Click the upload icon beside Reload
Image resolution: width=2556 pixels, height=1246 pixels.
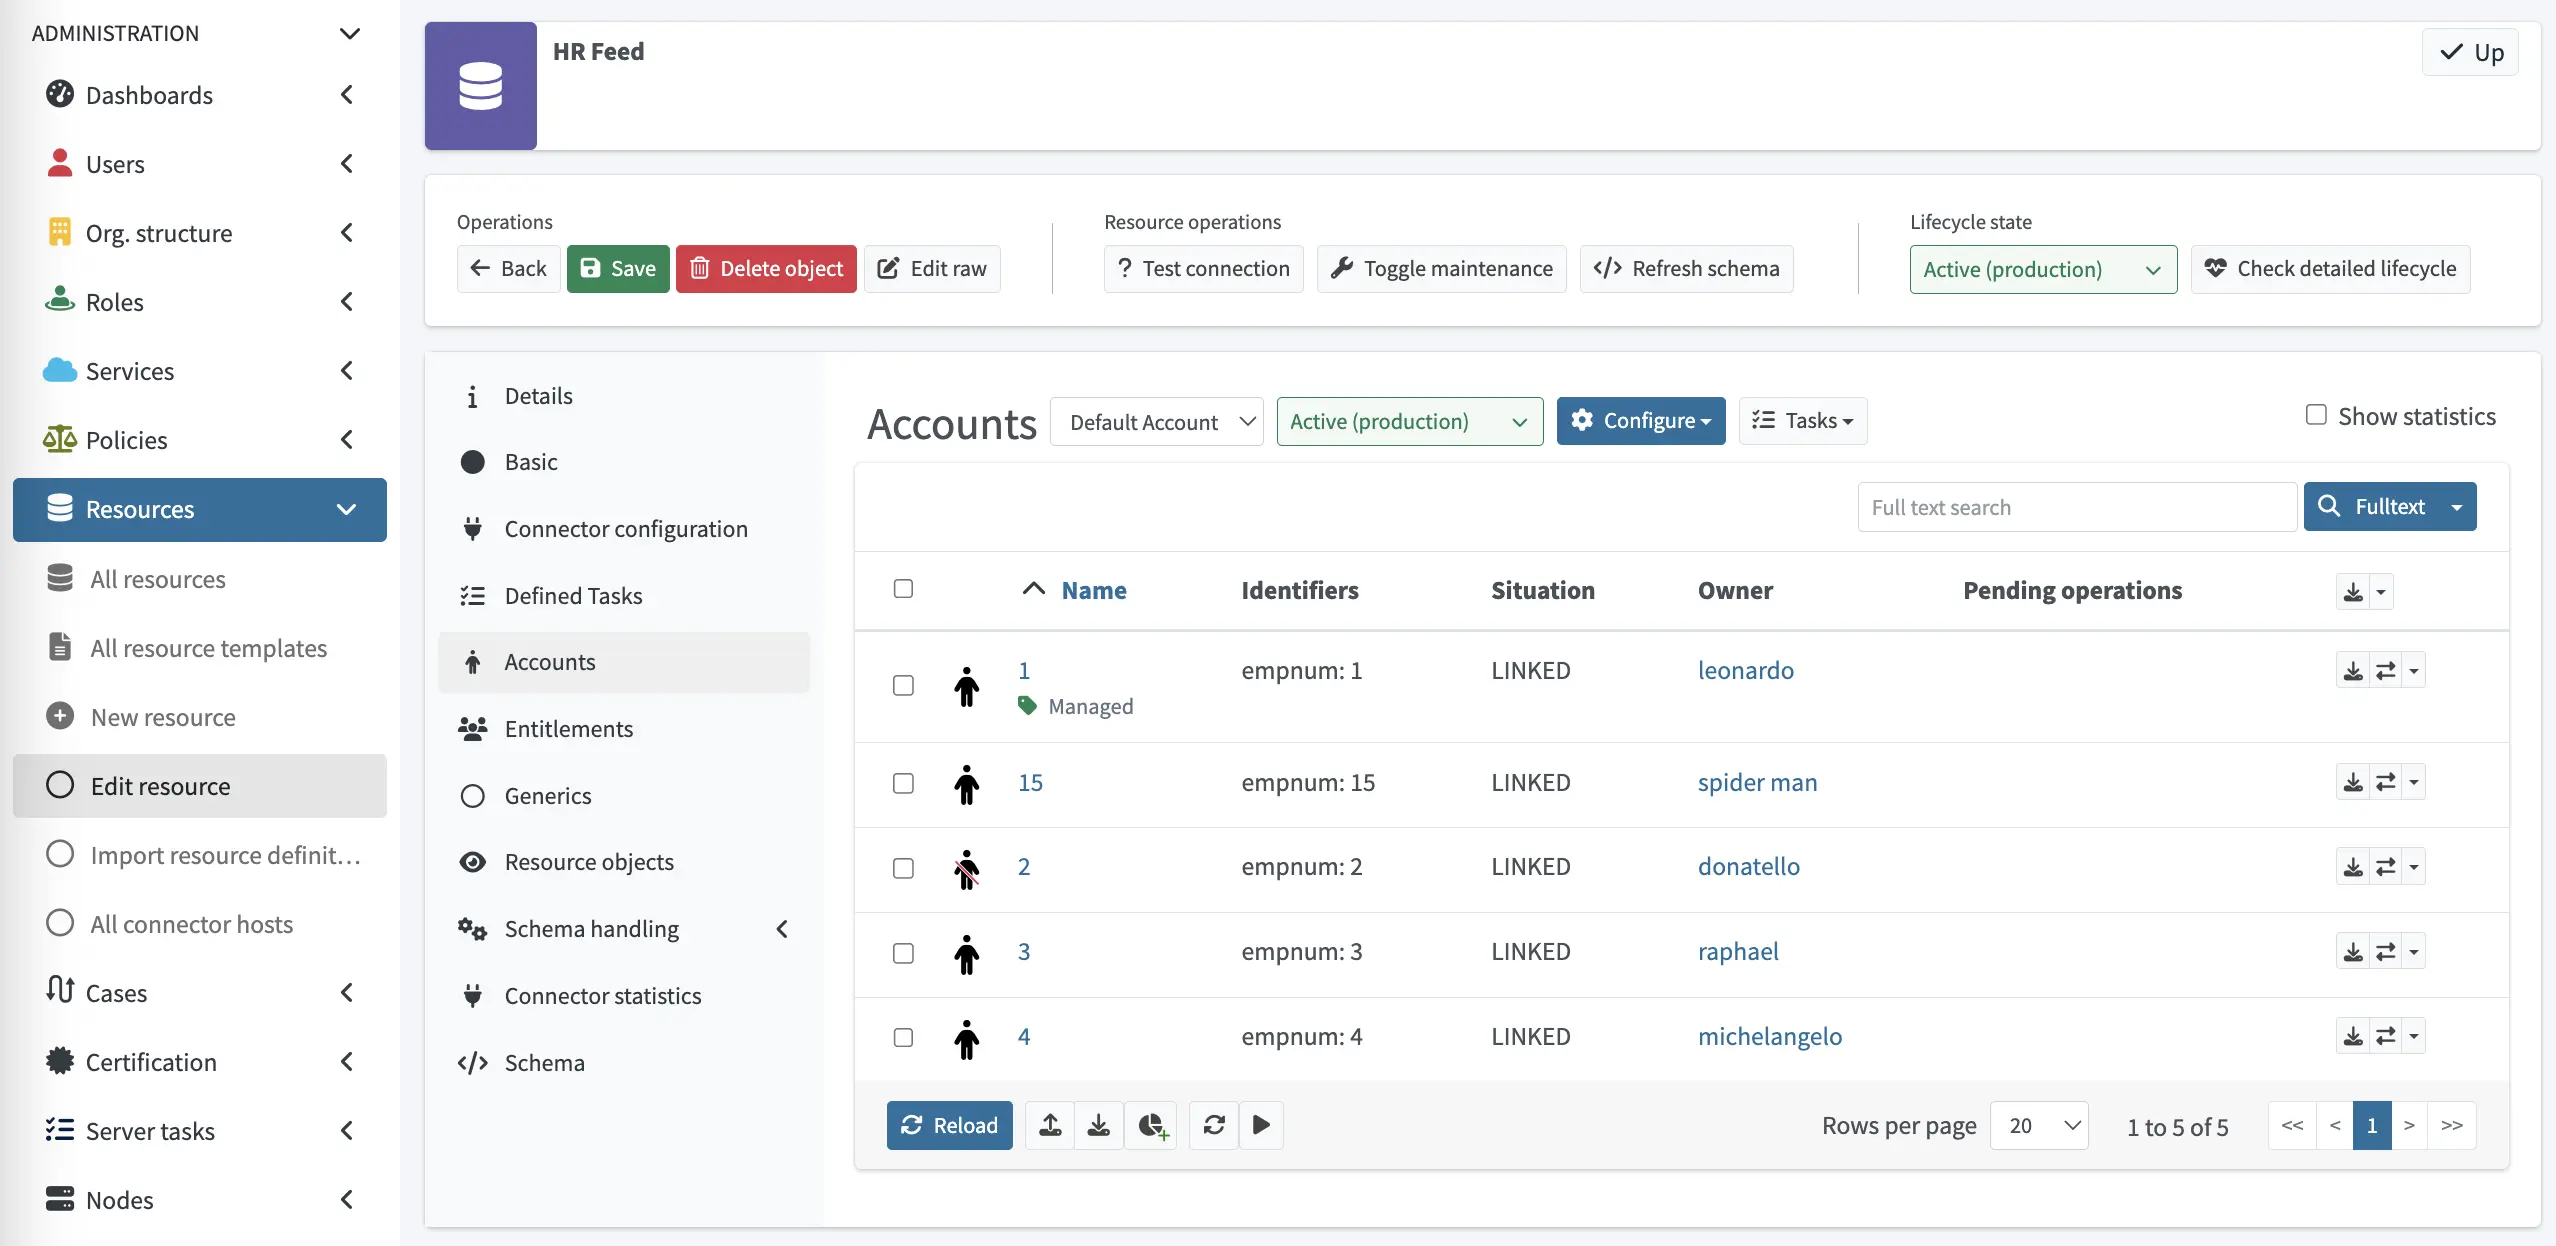pos(1050,1125)
